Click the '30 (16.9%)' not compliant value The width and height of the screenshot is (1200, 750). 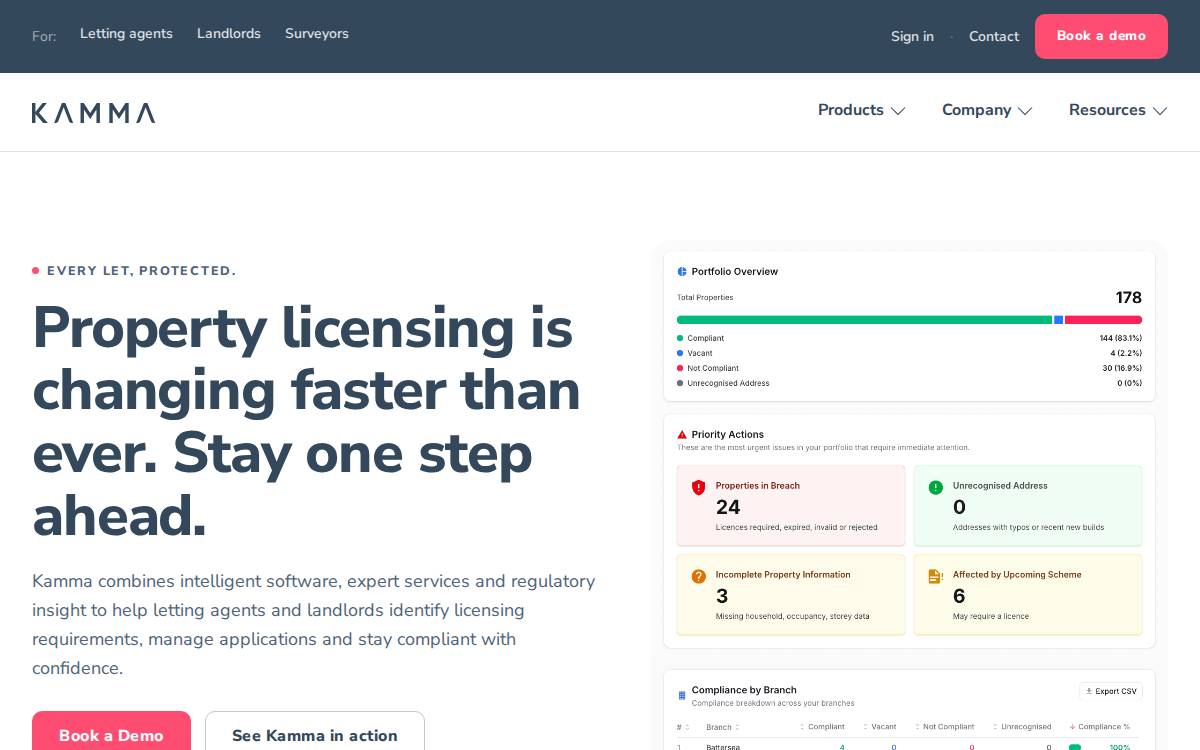pos(1122,368)
